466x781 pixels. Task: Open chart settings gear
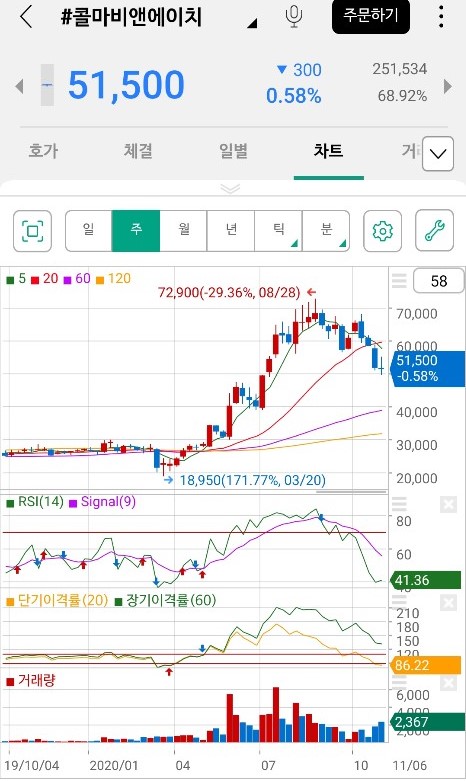pos(382,231)
